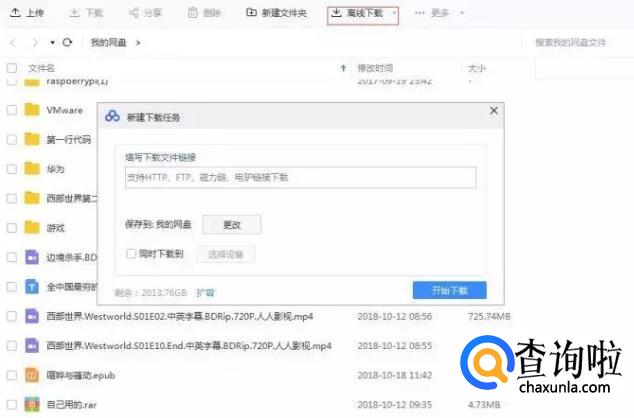Click the Westworld S01E10 video icon

pyautogui.click(x=32, y=346)
